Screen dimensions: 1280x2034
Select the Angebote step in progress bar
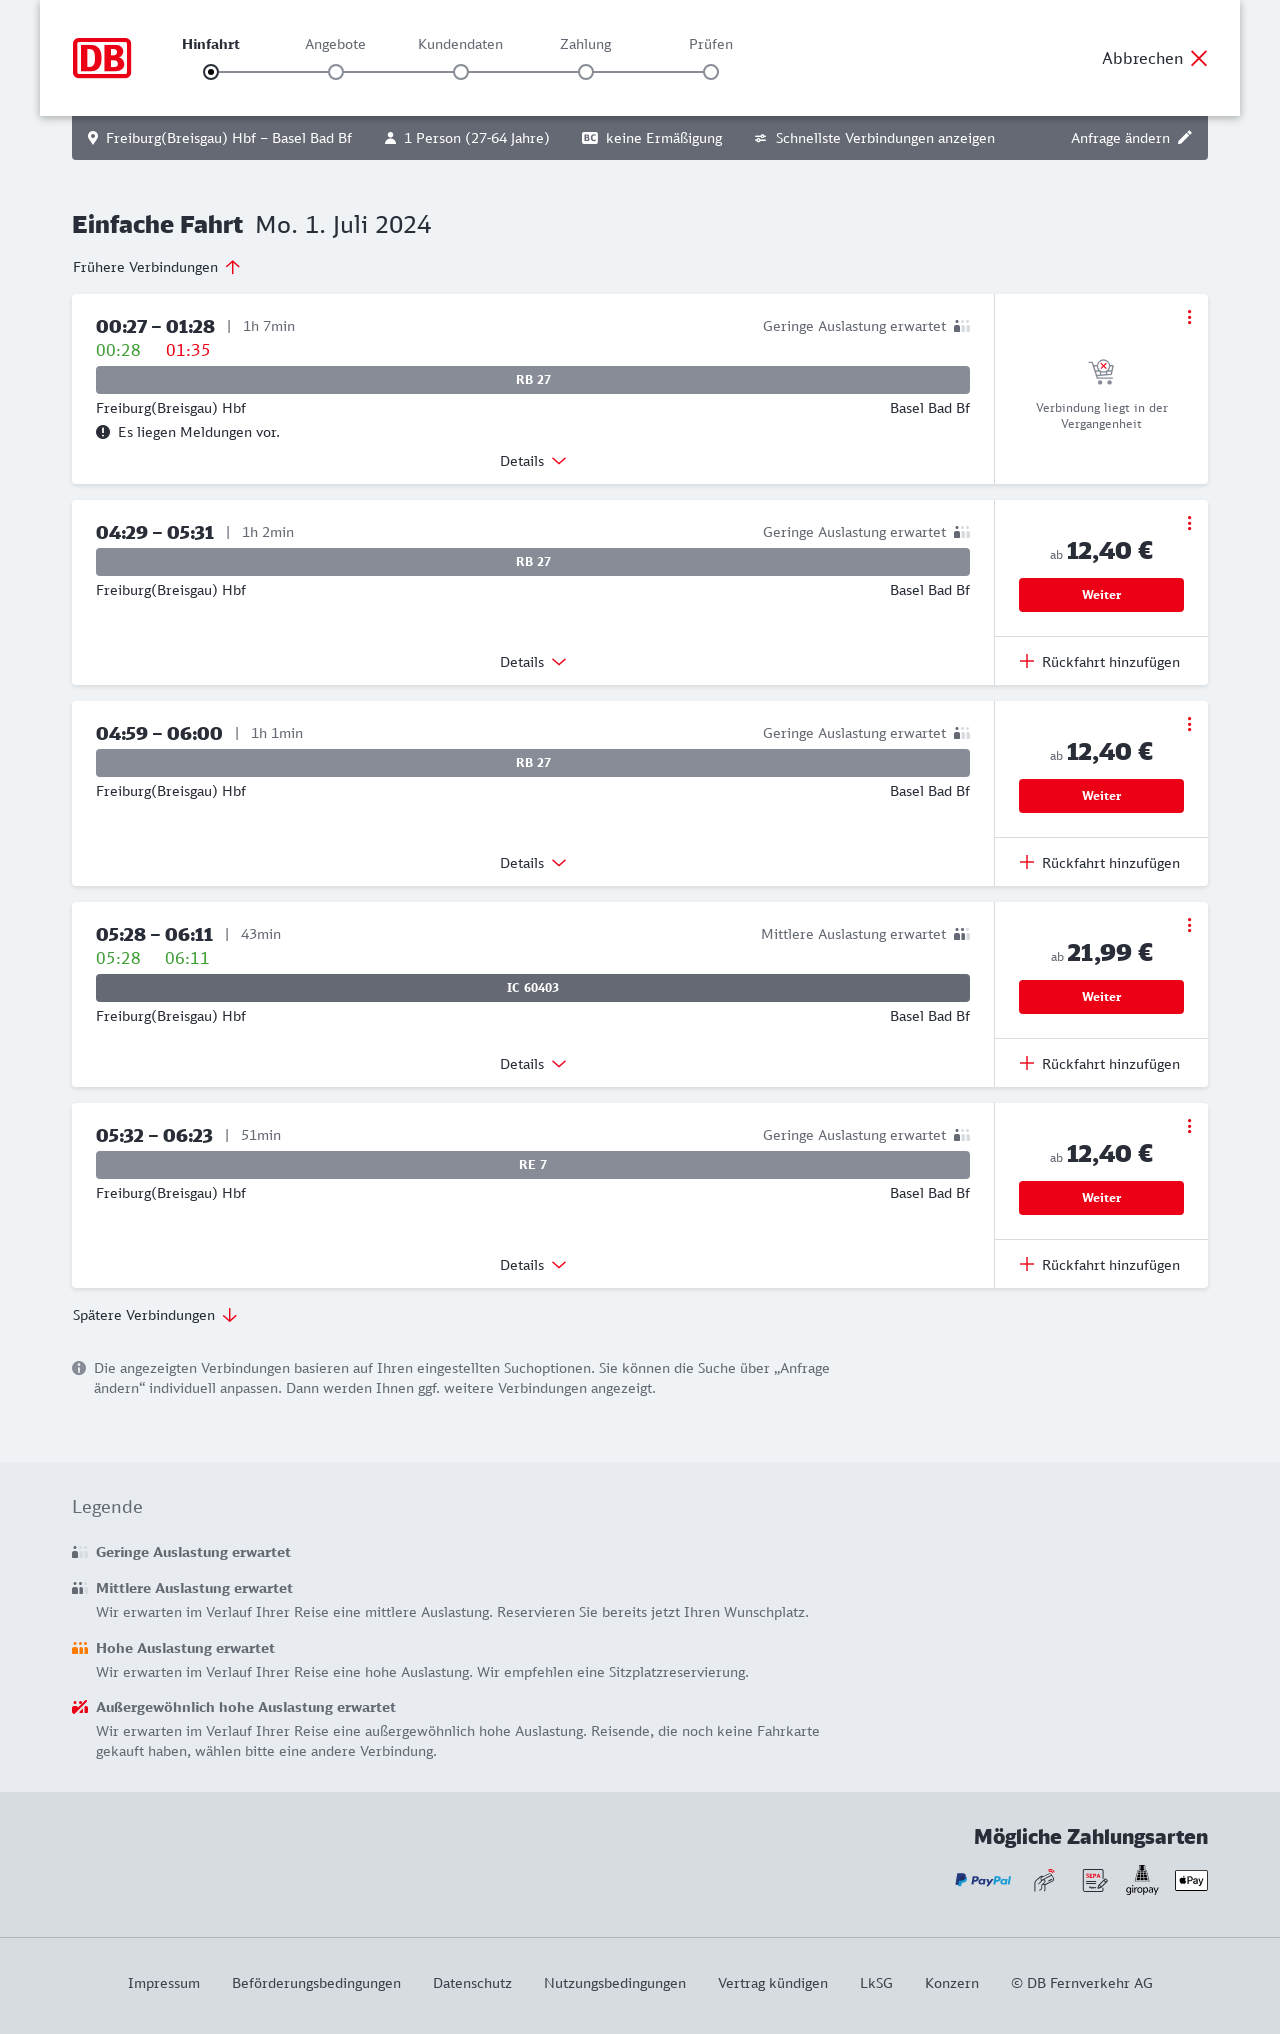336,72
